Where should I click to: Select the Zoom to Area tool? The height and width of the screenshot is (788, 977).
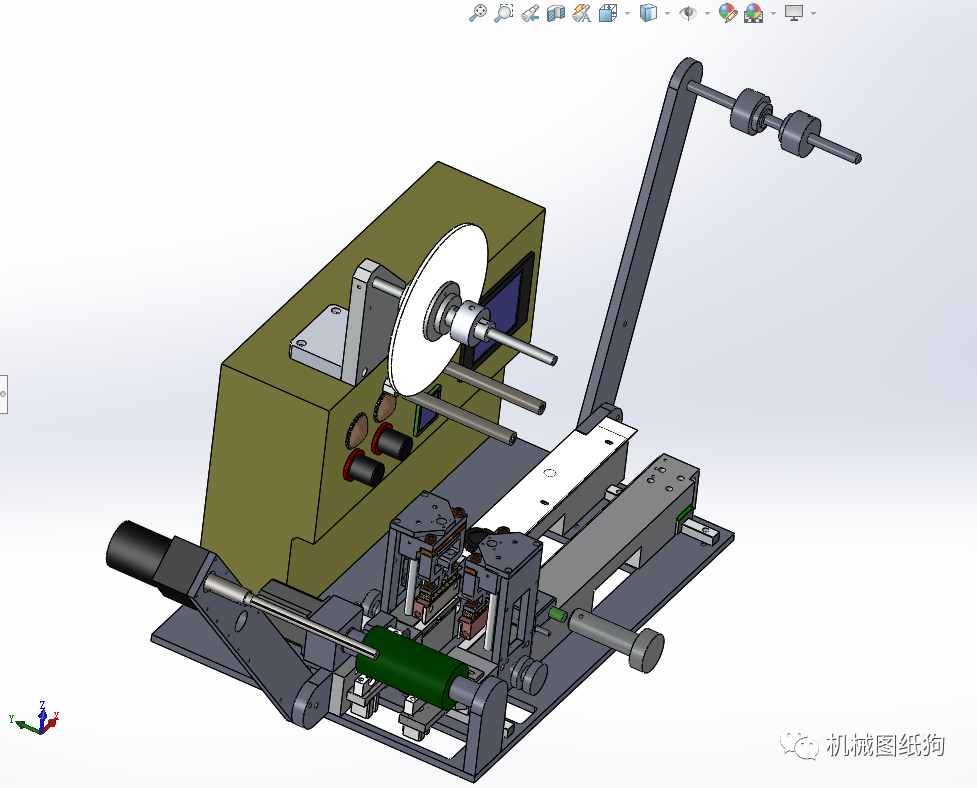[503, 13]
